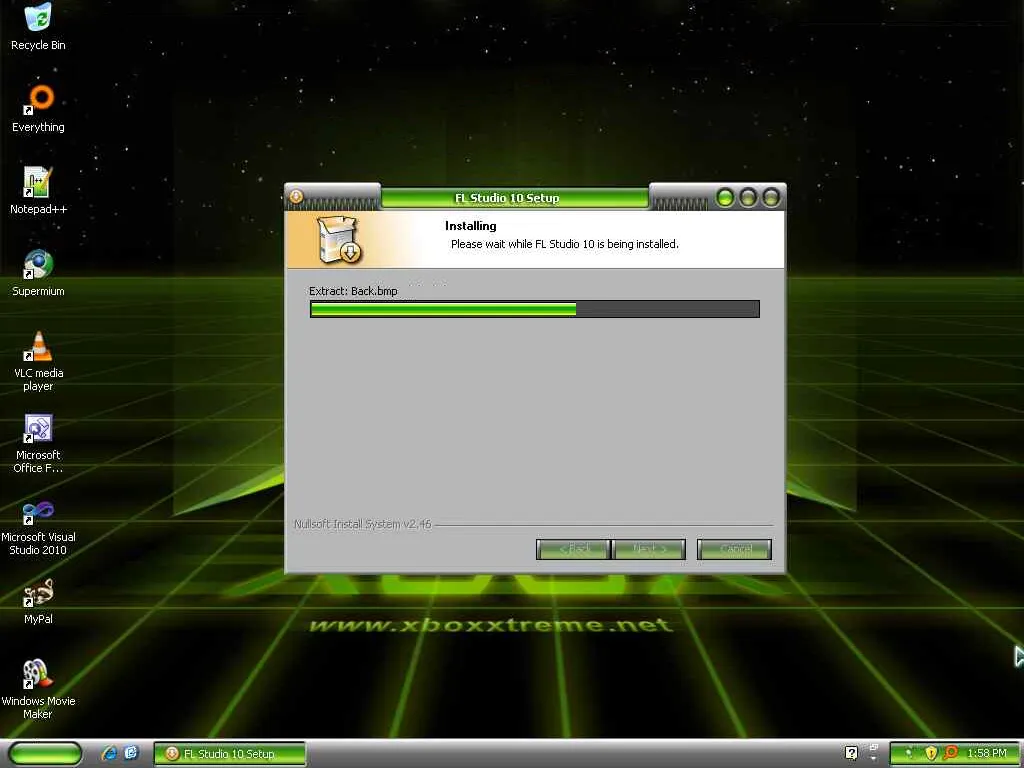This screenshot has height=768, width=1024.
Task: Click the 'Installing' header text
Action: click(x=471, y=226)
